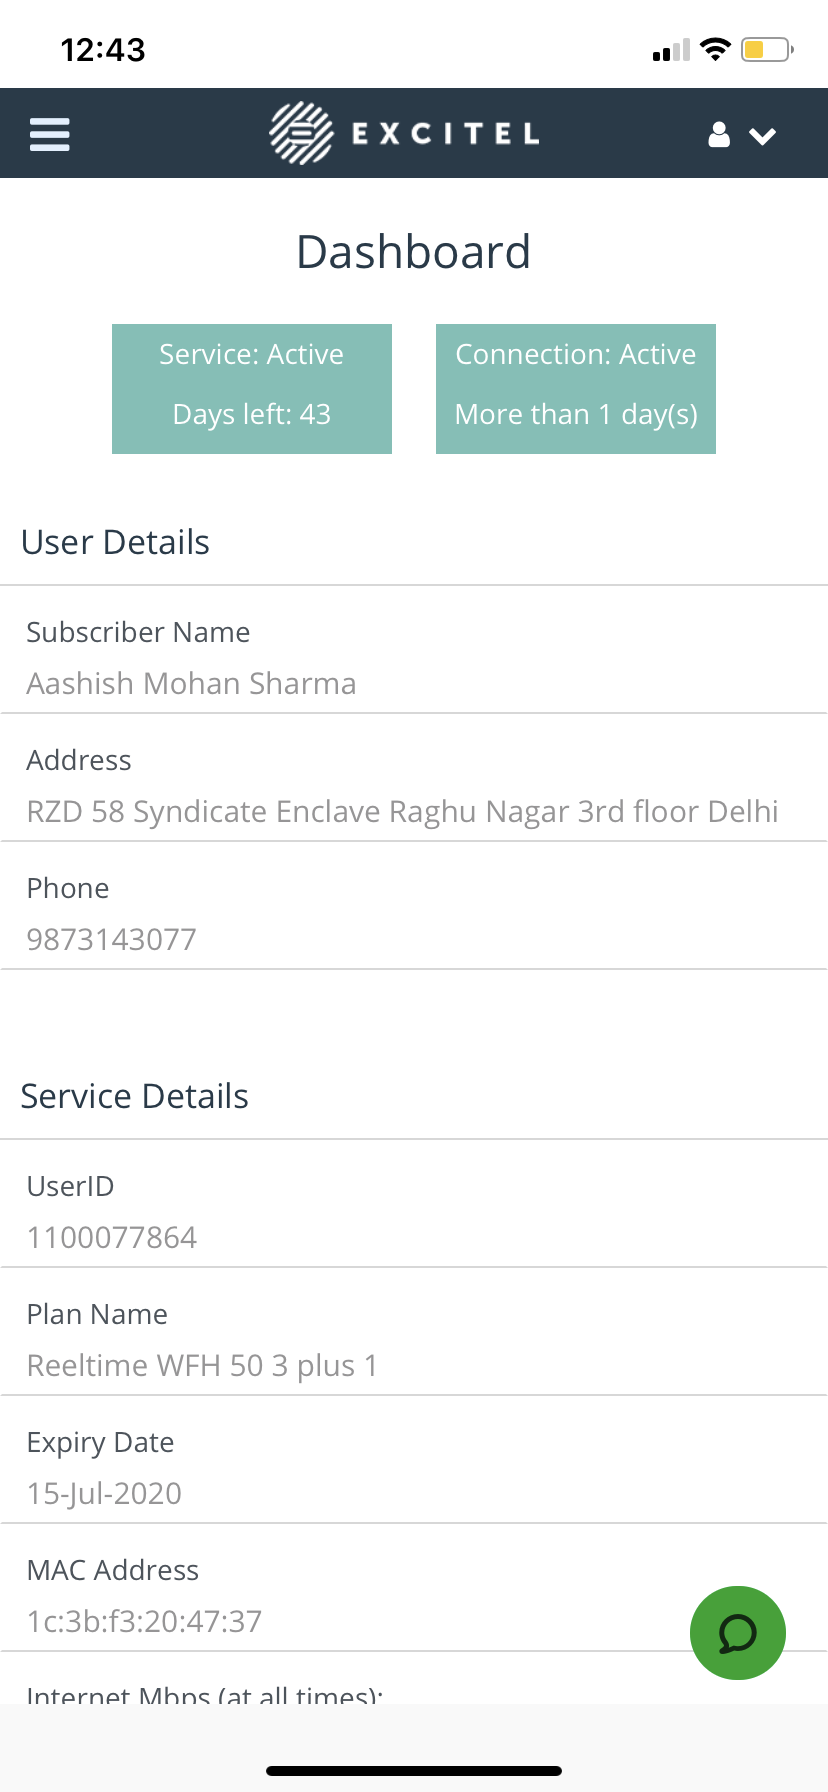Tap plan name Reeltime WFH 50
Screen dimensions: 828x1792
coord(203,1365)
